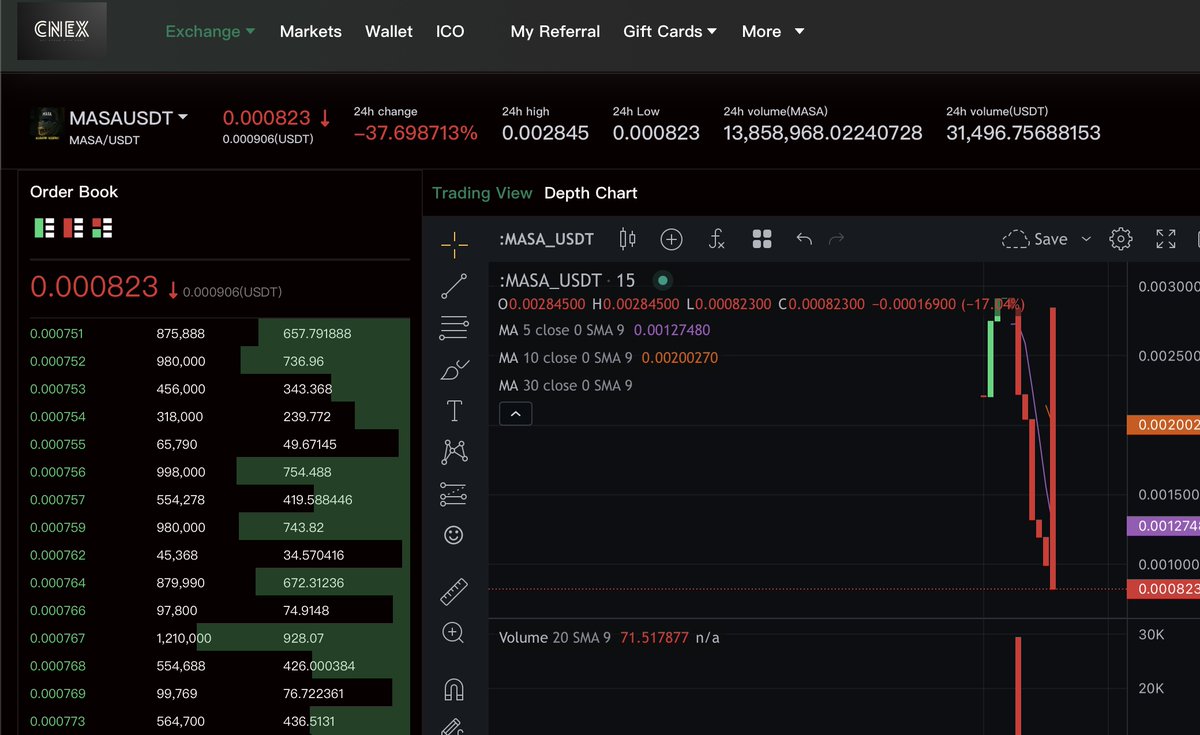Click the 743.82 total cell
The image size is (1200, 735).
[304, 527]
